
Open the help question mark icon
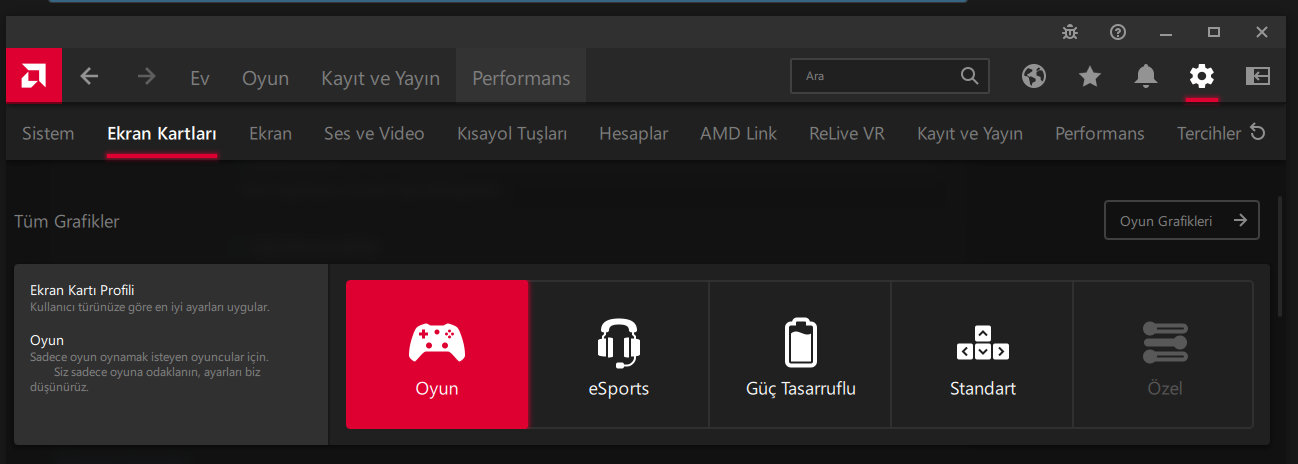click(1118, 32)
